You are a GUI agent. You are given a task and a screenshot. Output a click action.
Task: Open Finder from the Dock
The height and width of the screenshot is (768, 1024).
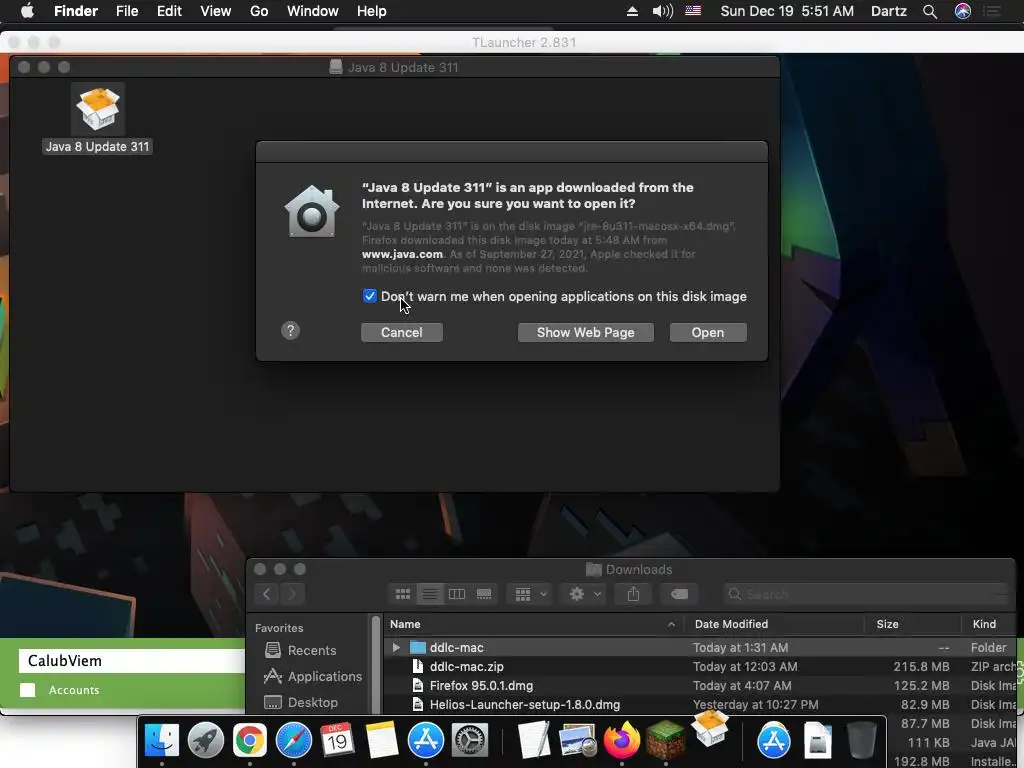[161, 740]
